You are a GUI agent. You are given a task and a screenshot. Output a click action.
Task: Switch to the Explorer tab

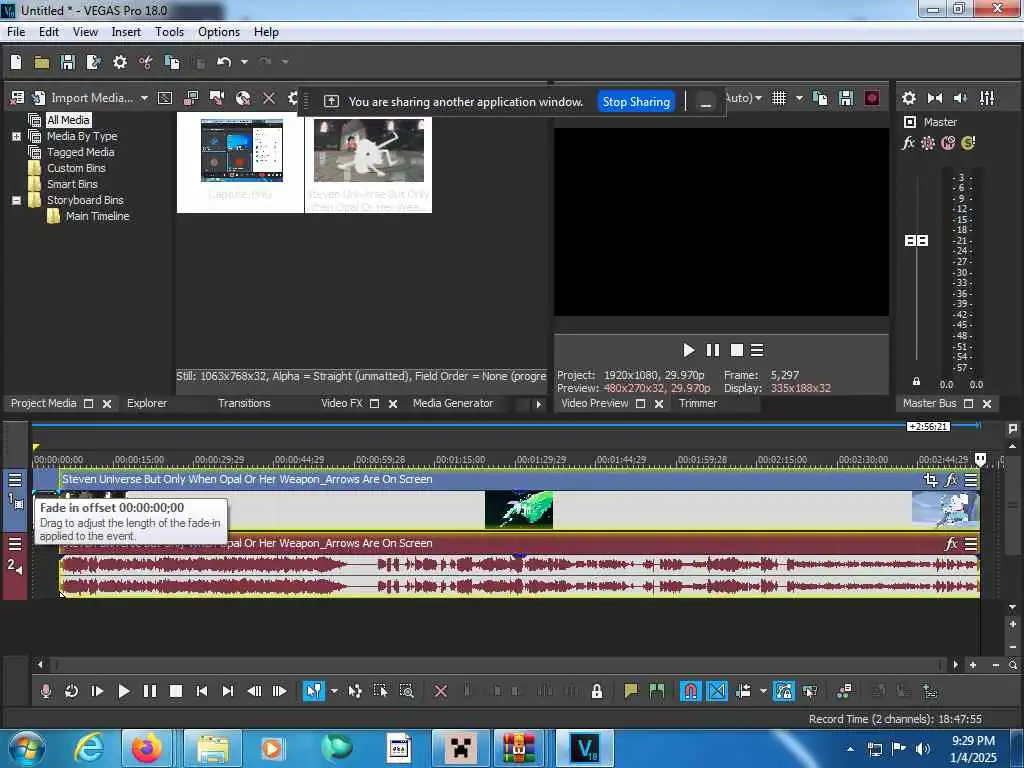point(147,404)
